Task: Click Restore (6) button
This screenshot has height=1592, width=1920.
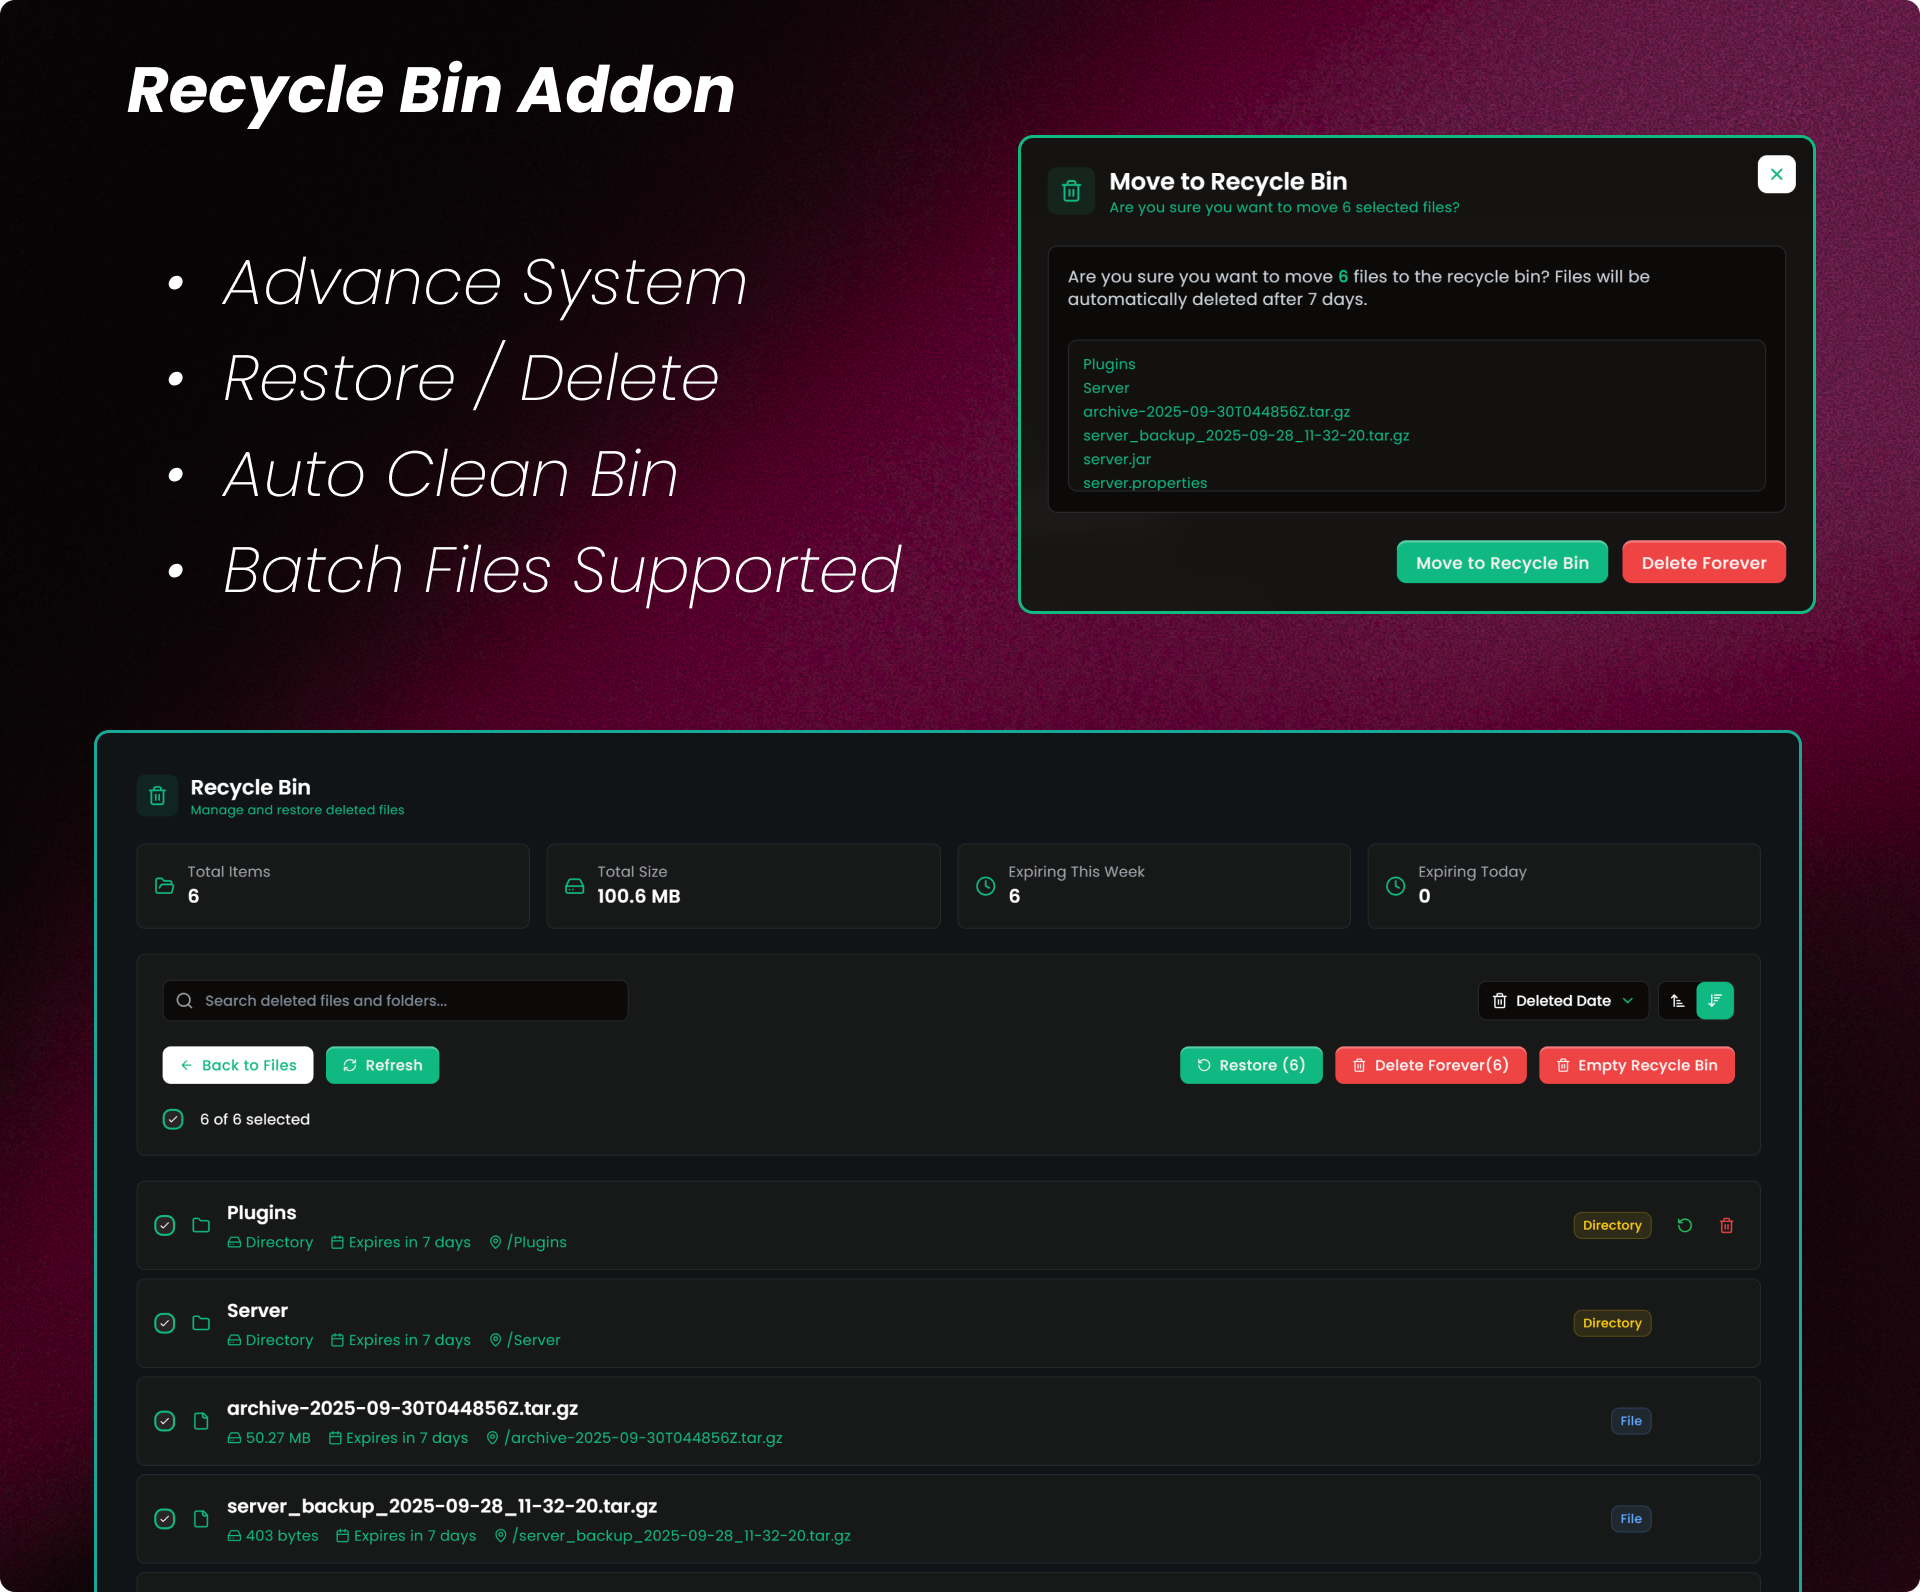Action: click(1250, 1065)
